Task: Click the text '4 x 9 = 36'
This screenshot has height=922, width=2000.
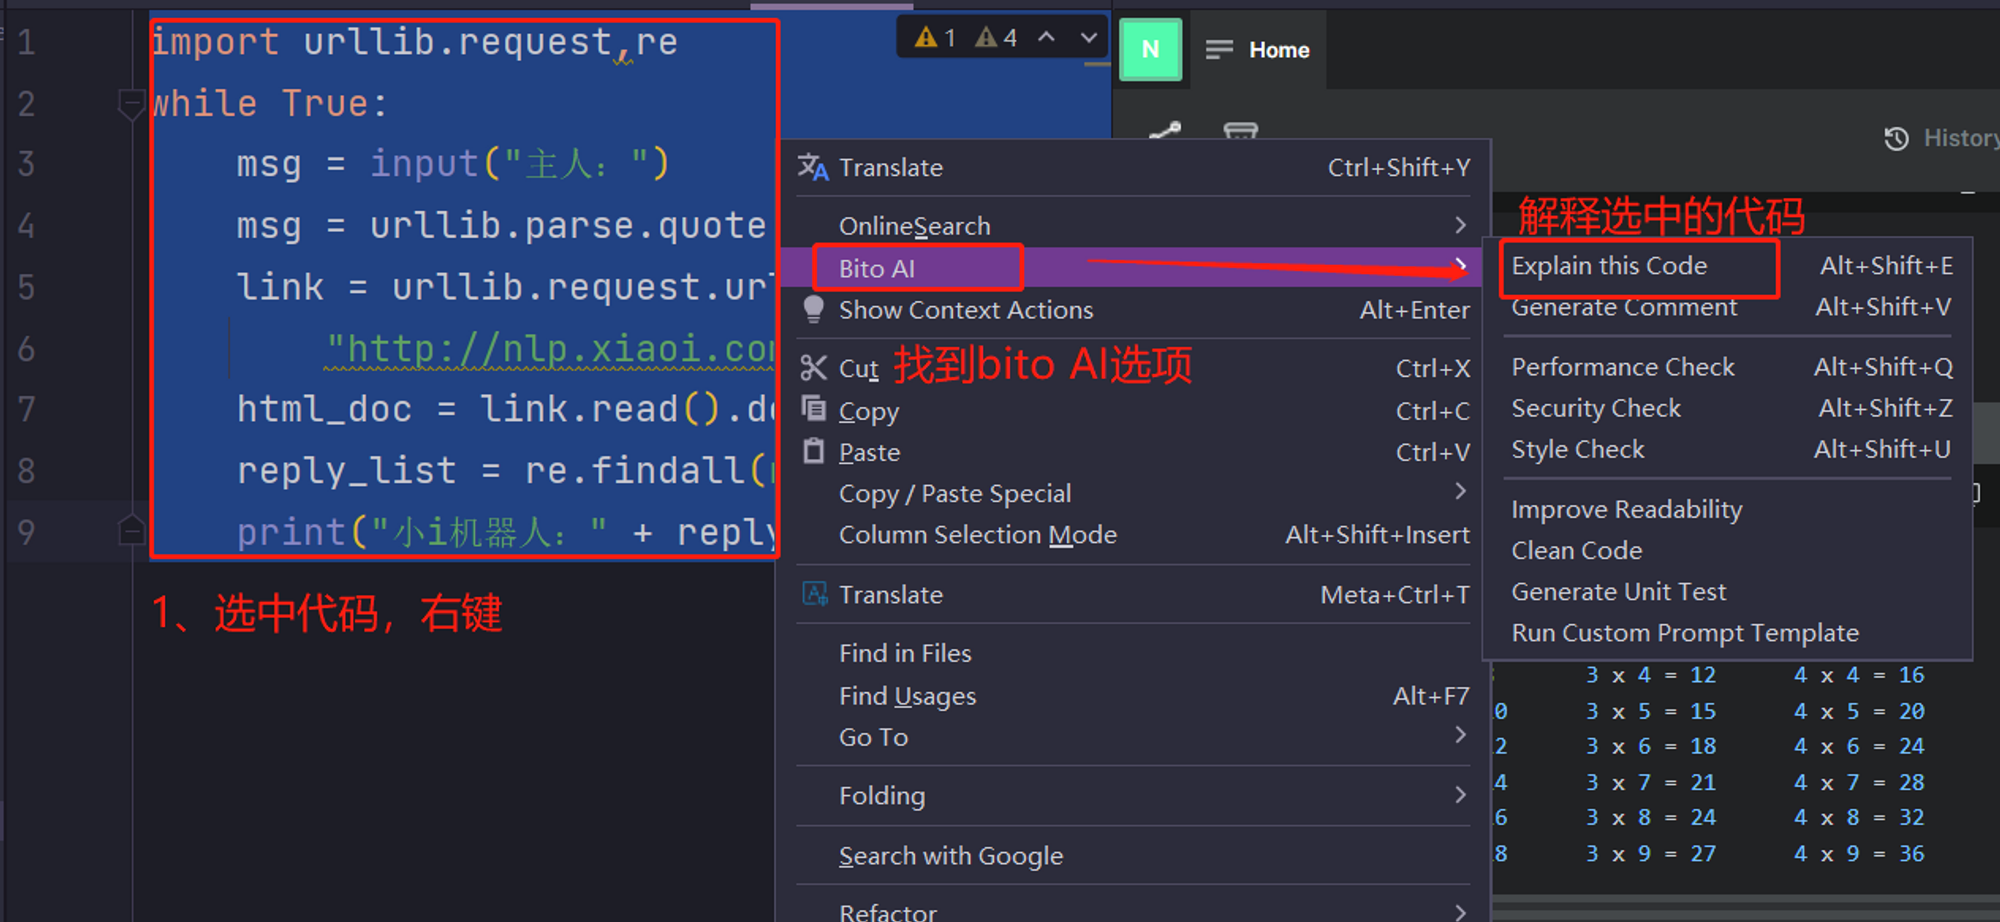Action: [1859, 853]
